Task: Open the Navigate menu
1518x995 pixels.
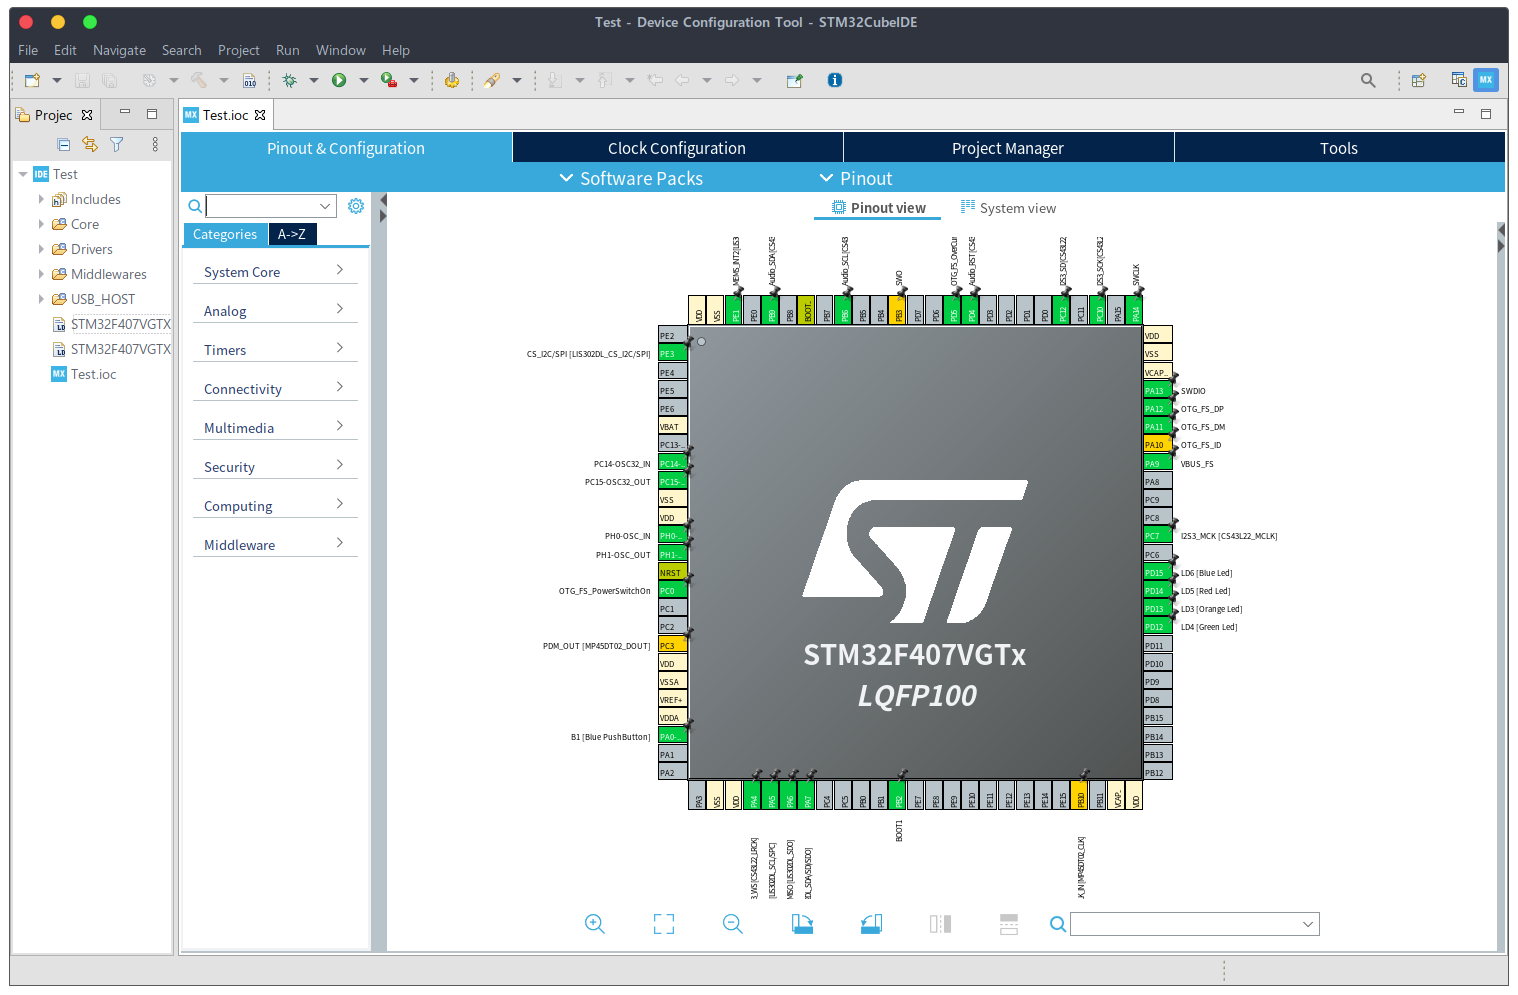Action: coord(119,50)
